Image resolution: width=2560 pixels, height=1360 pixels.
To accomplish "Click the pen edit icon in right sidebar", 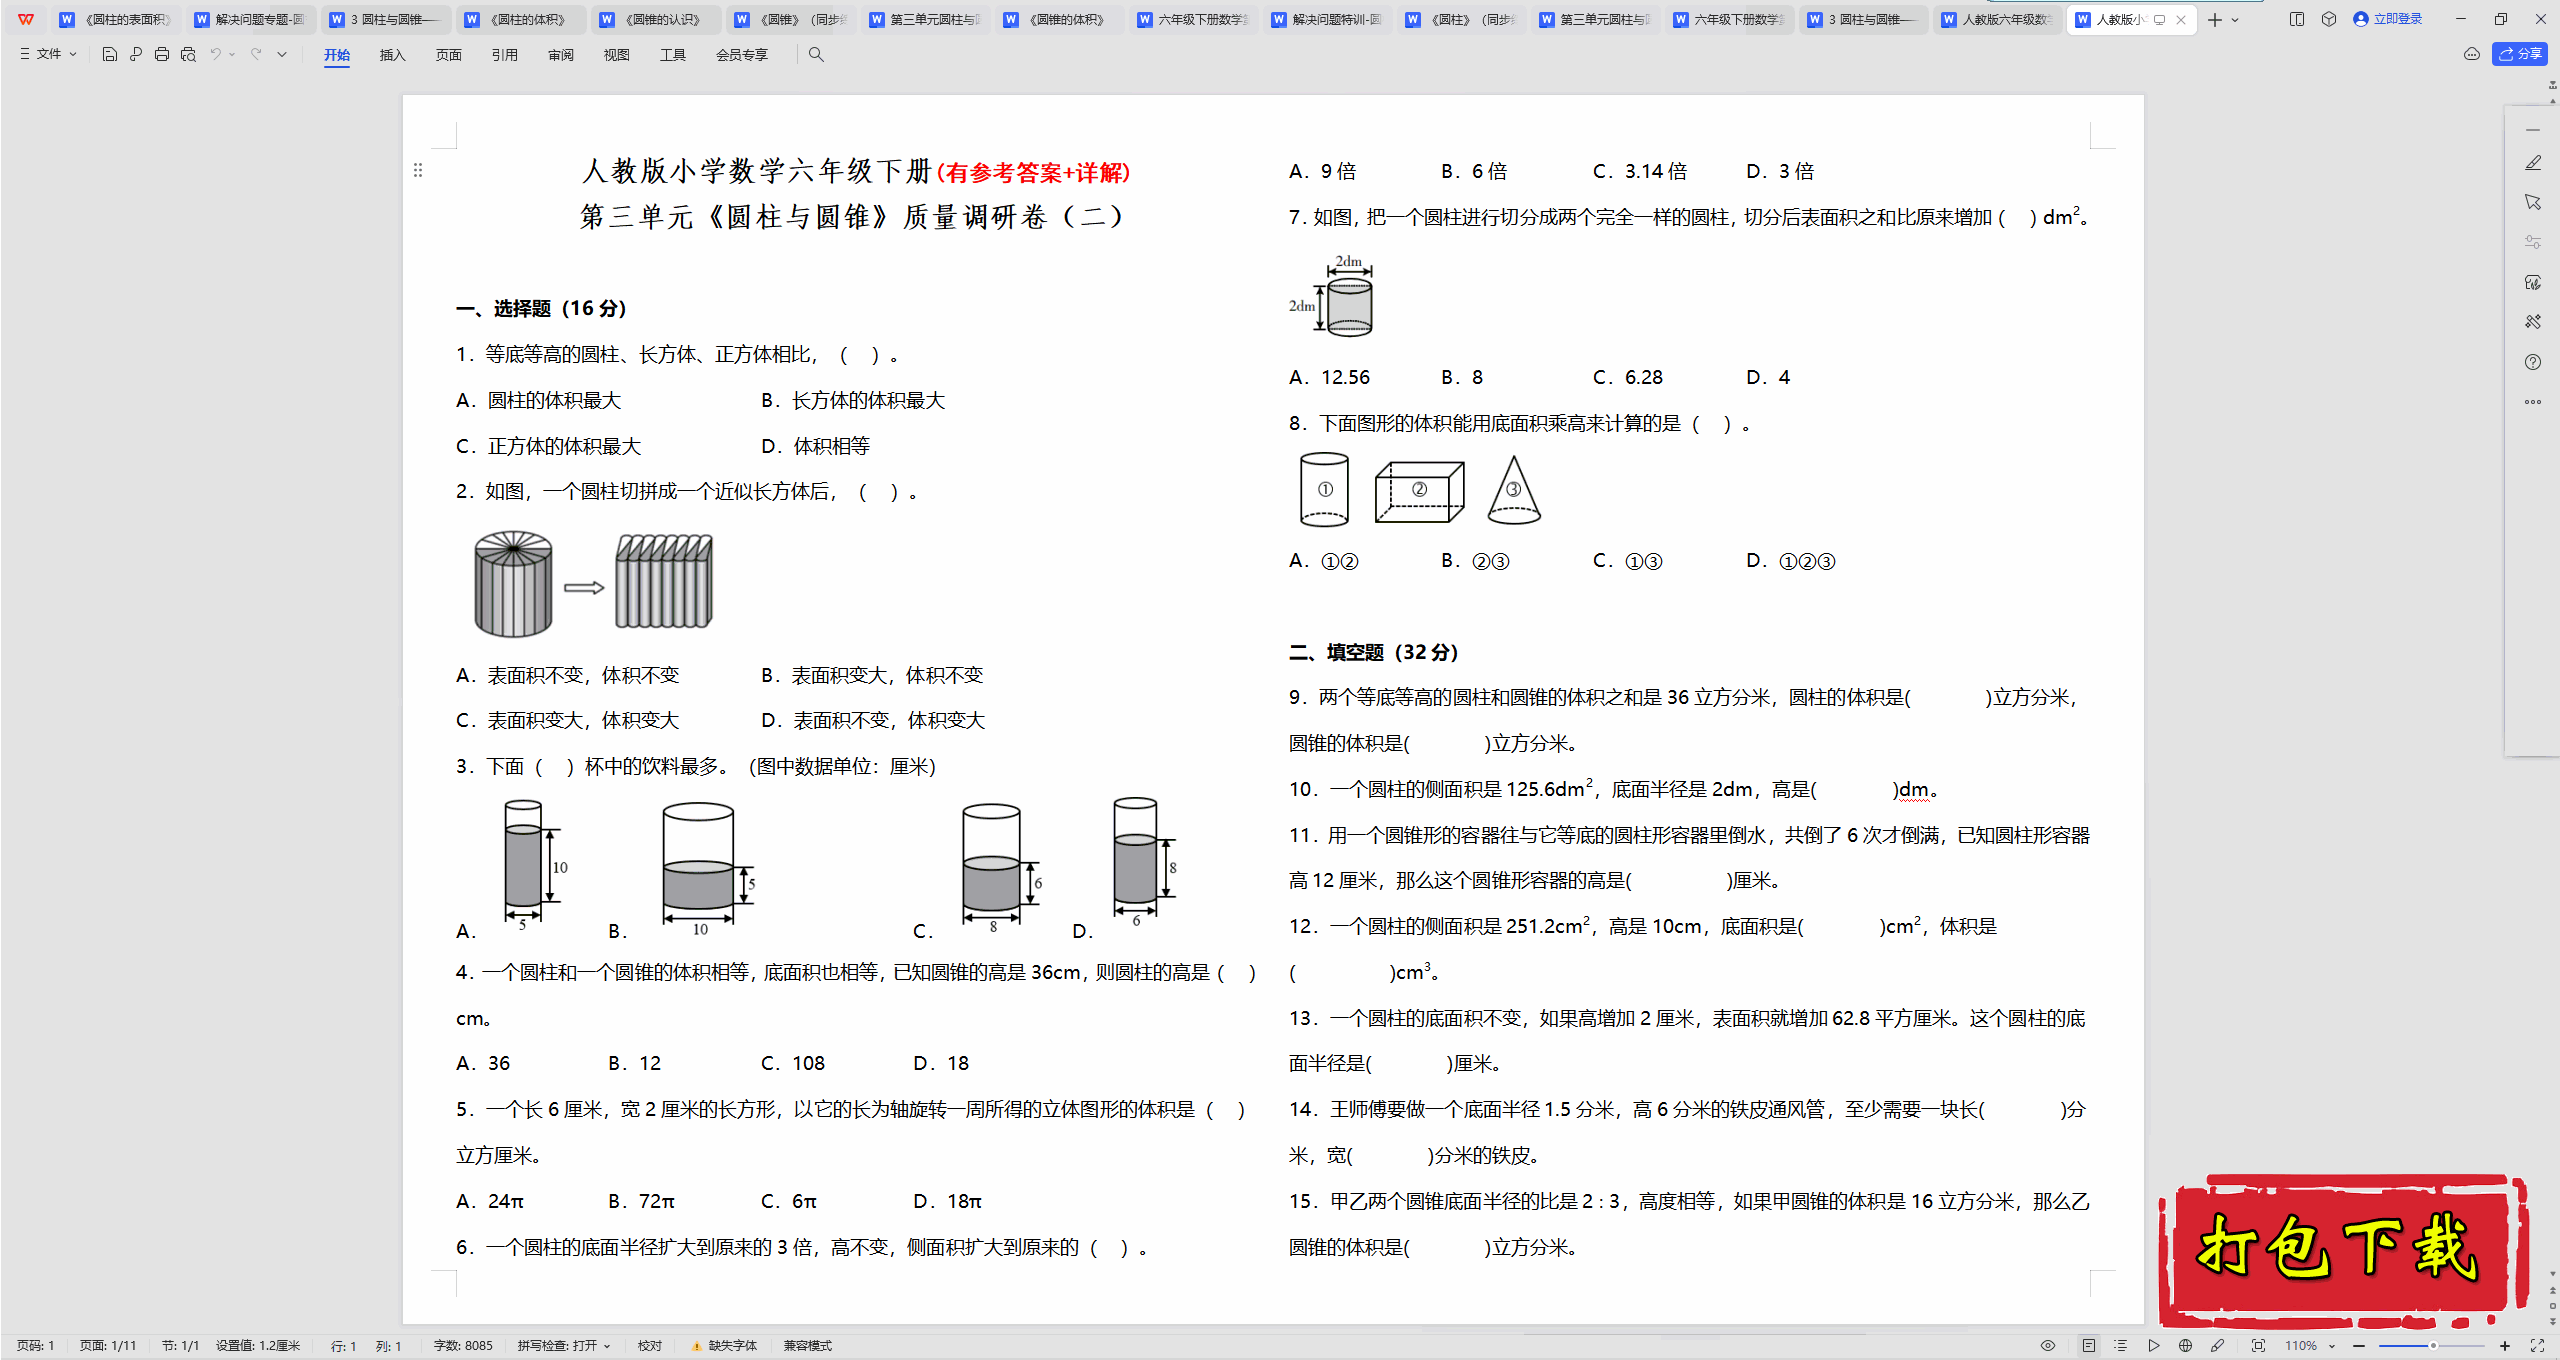I will 2533,163.
